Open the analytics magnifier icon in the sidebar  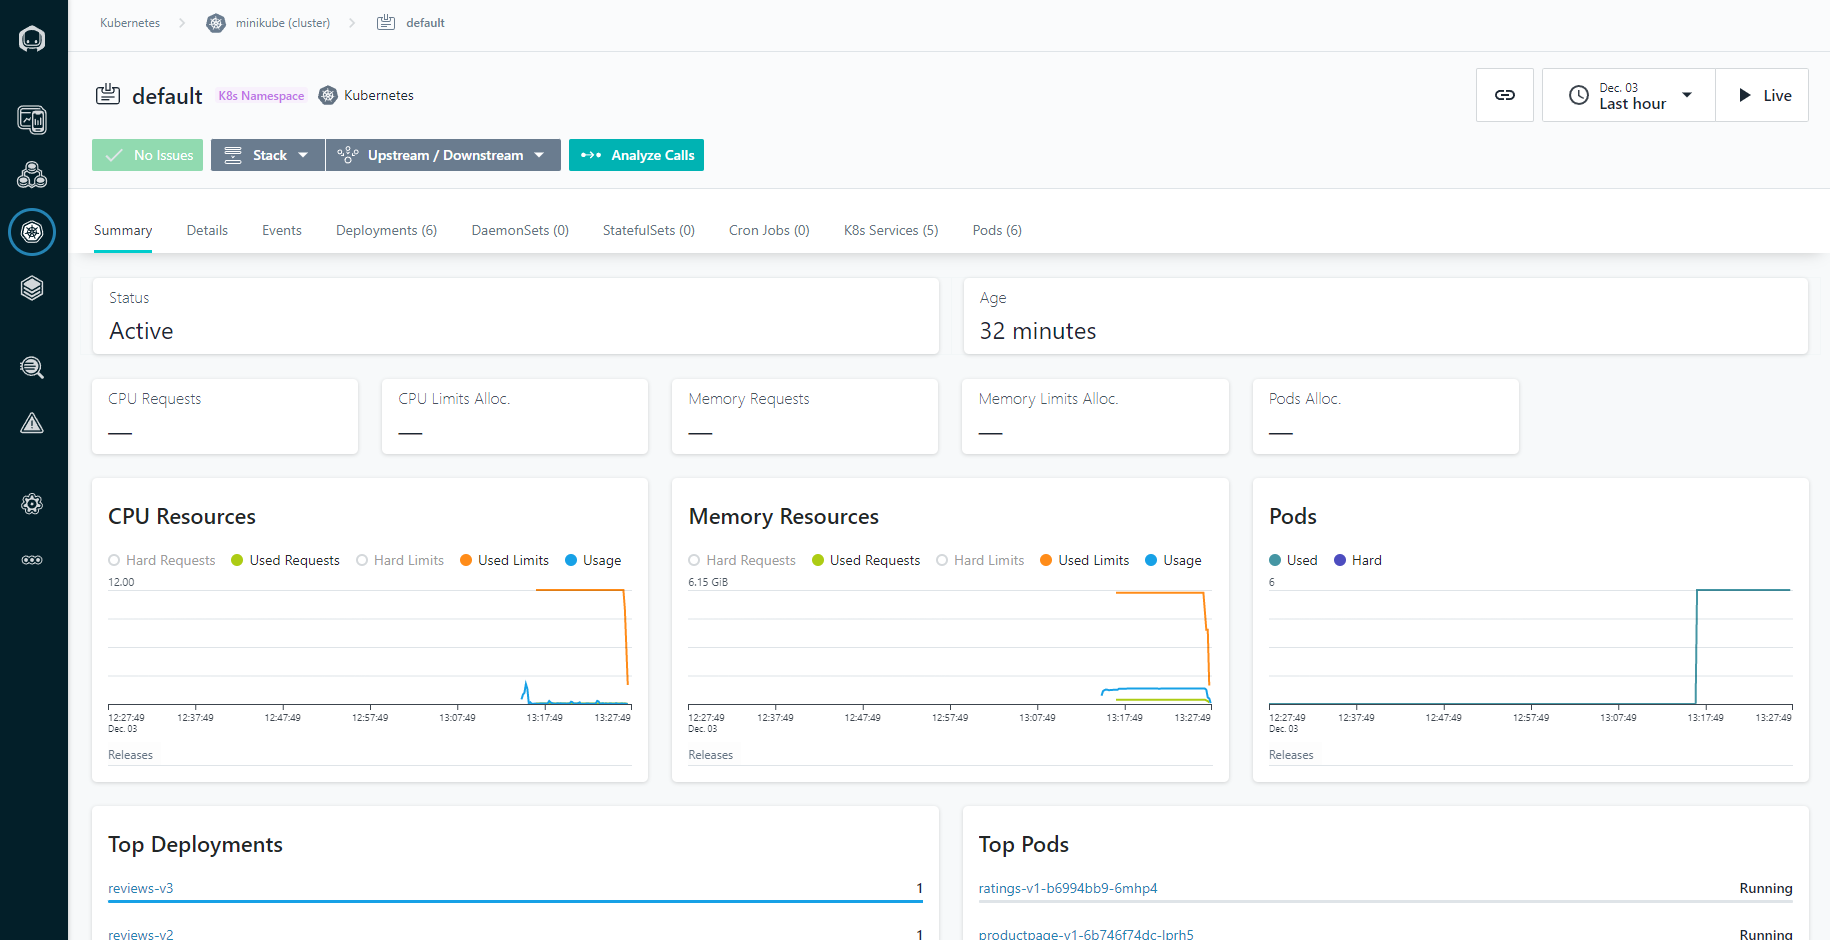[32, 367]
